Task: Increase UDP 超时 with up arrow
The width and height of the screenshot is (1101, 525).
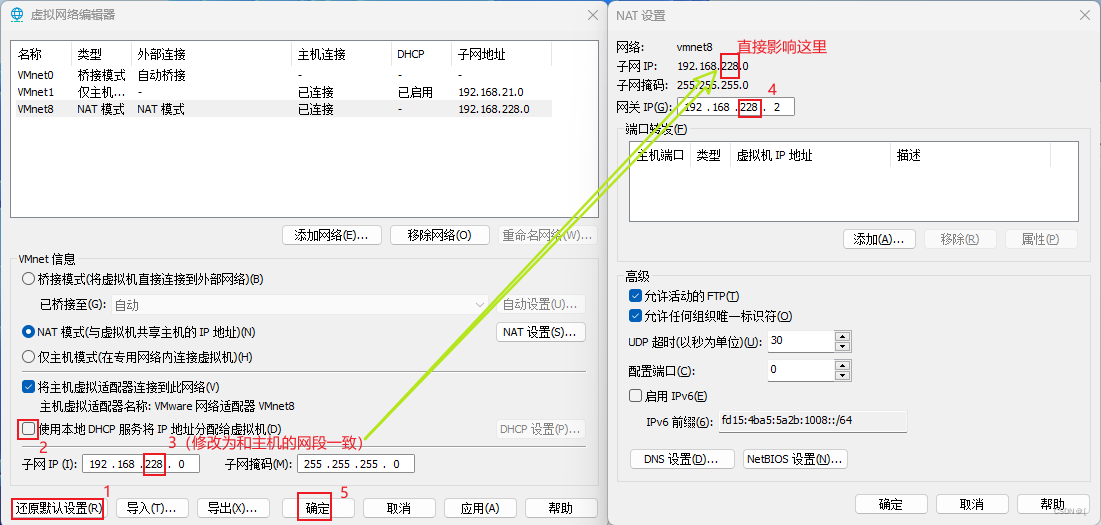Action: (843, 336)
